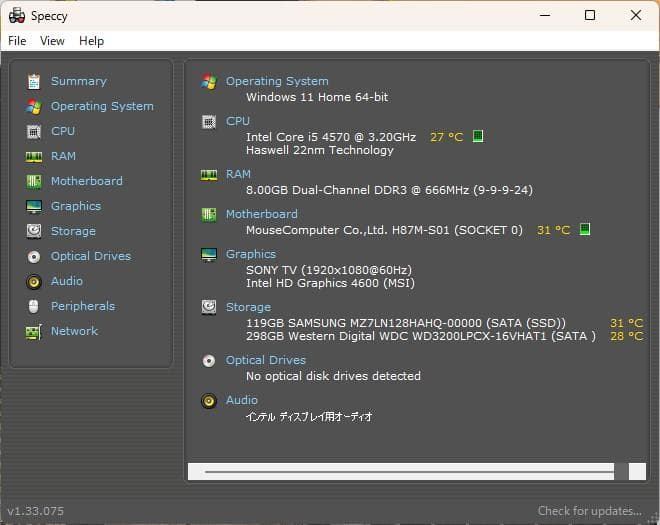Click the Motherboard heading link in summary
This screenshot has width=660, height=525.
pyautogui.click(x=262, y=214)
